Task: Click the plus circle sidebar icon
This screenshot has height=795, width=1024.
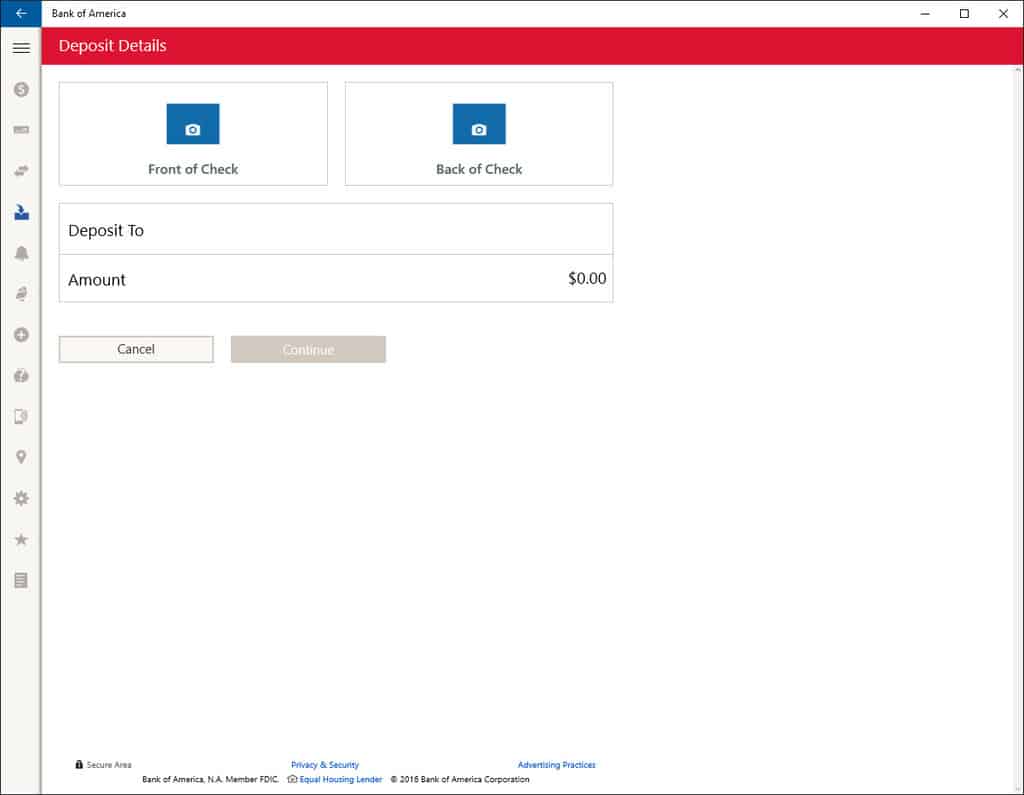Action: click(x=21, y=334)
